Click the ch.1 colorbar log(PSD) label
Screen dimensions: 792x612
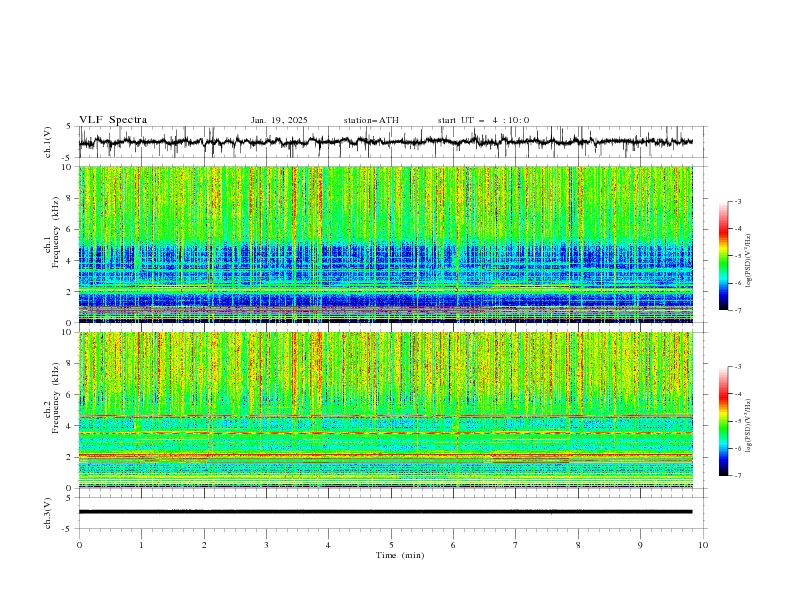click(x=748, y=261)
